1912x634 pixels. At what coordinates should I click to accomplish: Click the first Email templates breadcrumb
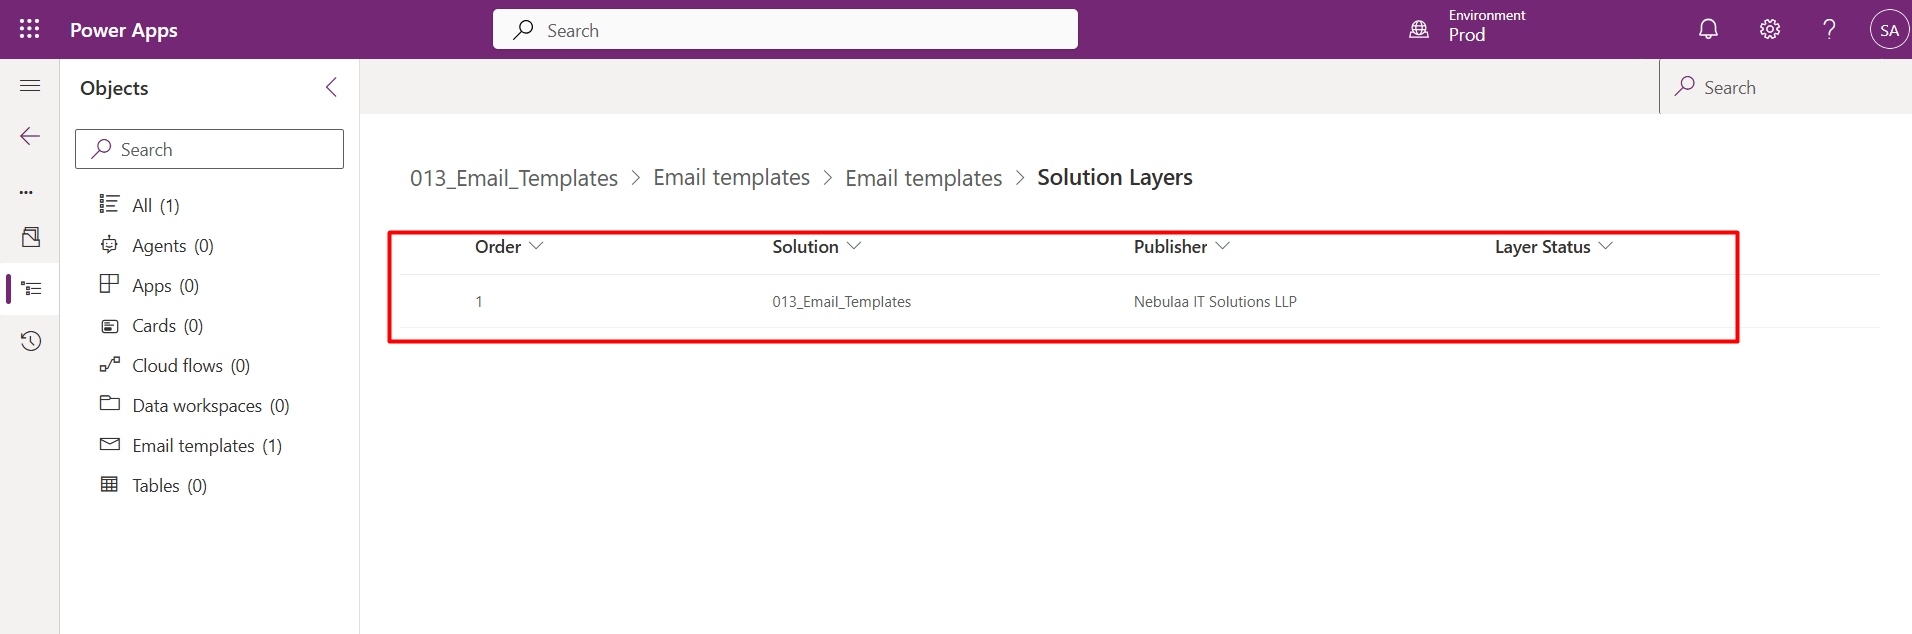tap(731, 177)
